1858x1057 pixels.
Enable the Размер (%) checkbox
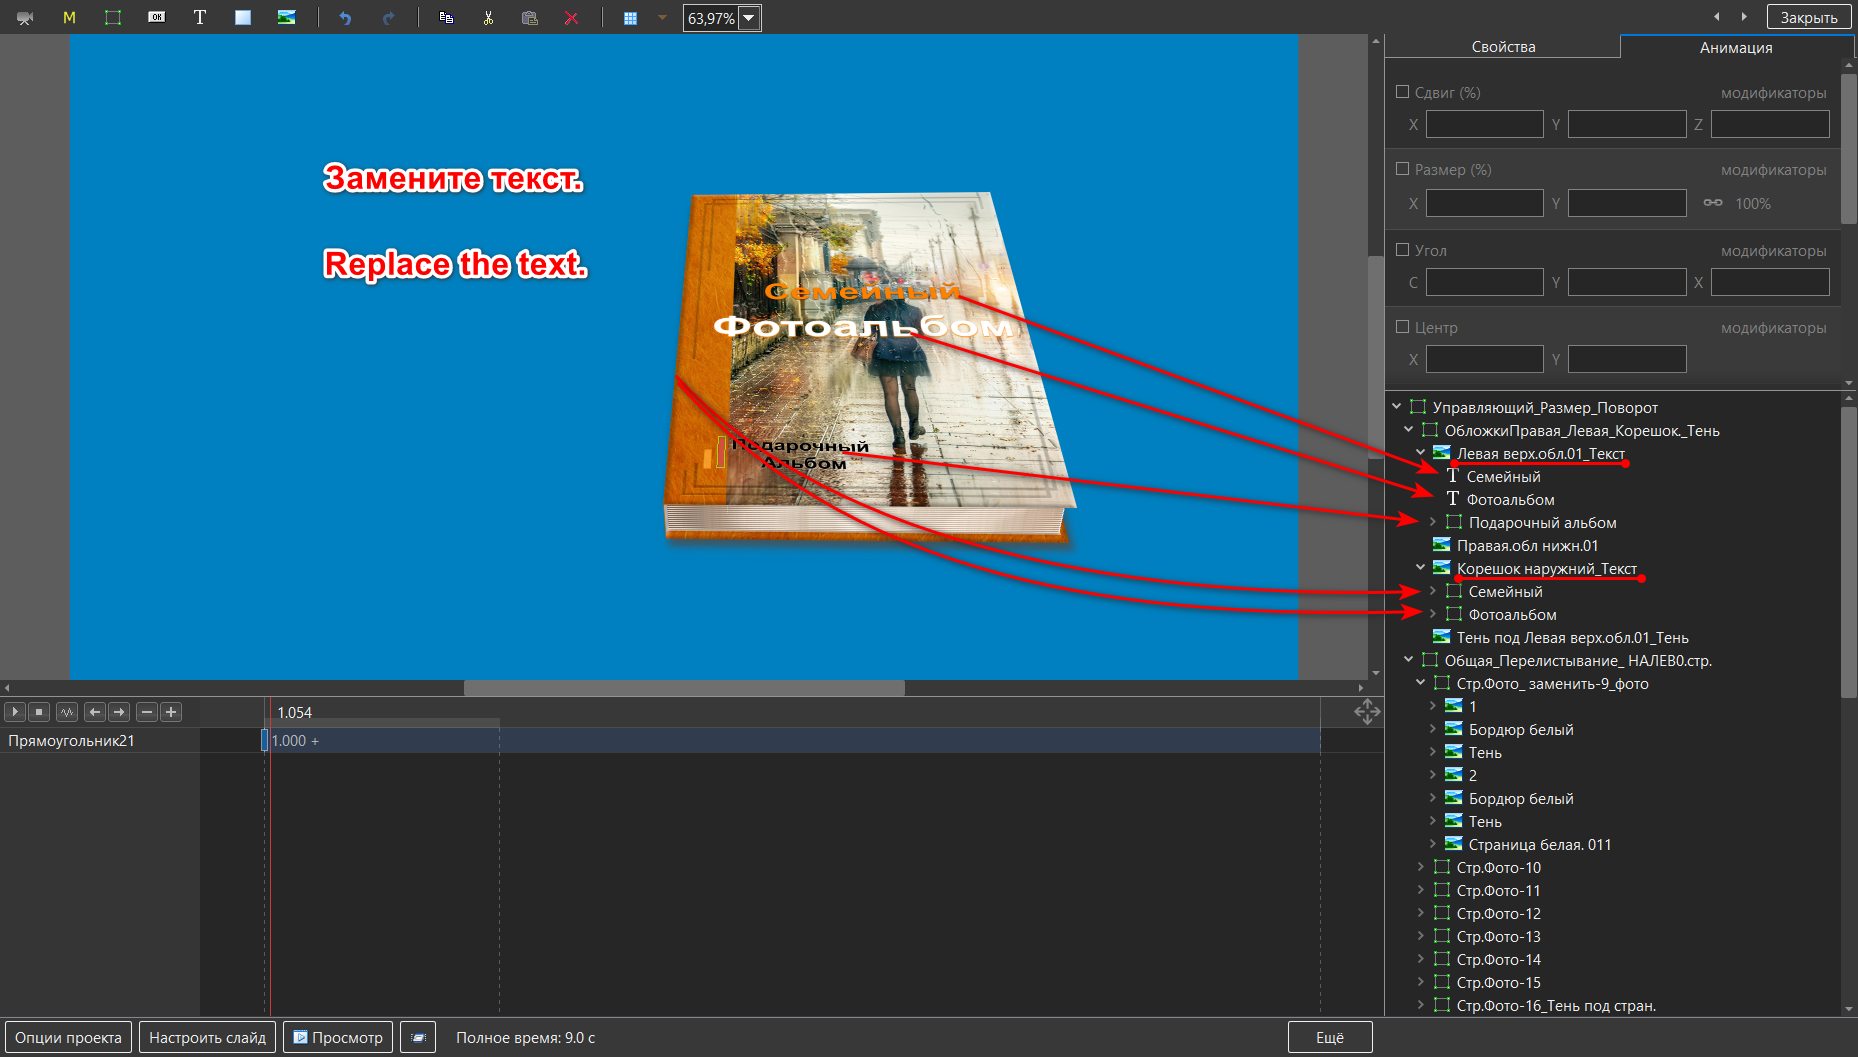[1402, 169]
